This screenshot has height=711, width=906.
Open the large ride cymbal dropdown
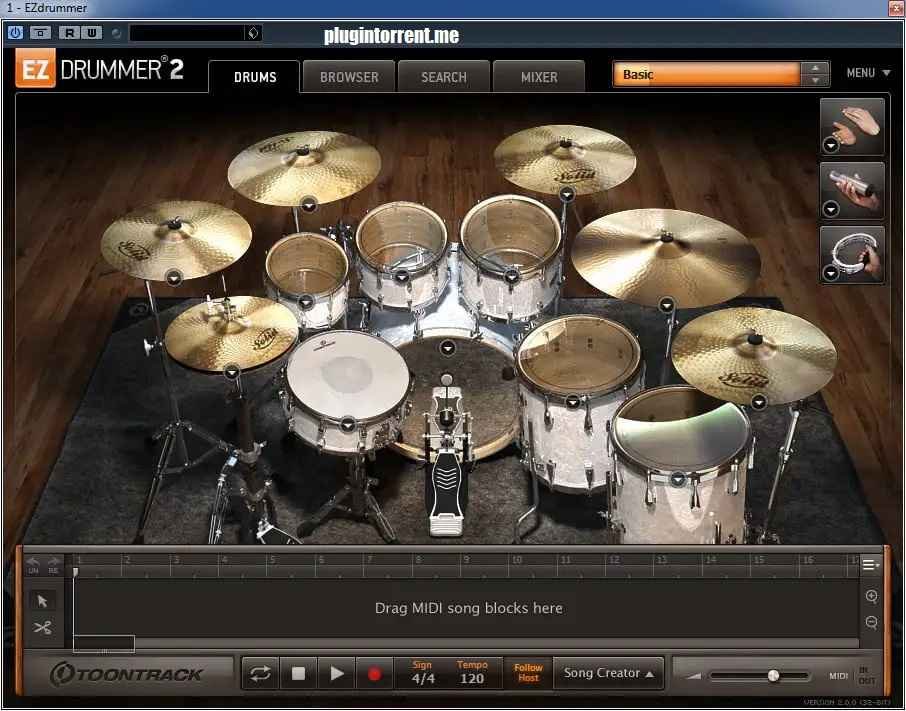pyautogui.click(x=667, y=304)
